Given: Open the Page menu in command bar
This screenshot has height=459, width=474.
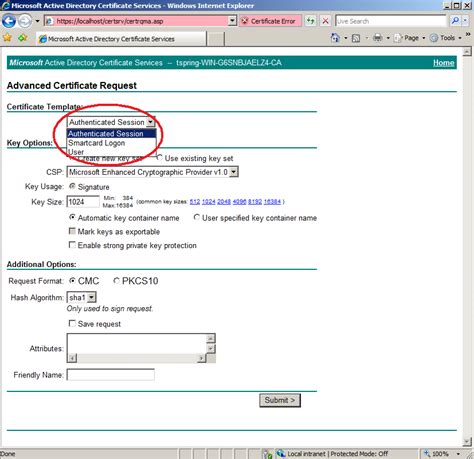Looking at the screenshot, I should coord(409,38).
